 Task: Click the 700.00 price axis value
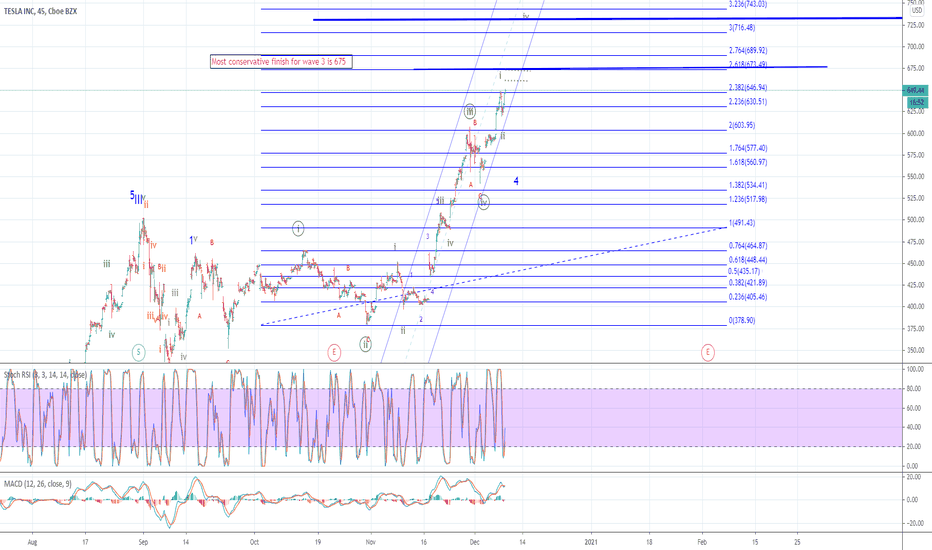[915, 46]
